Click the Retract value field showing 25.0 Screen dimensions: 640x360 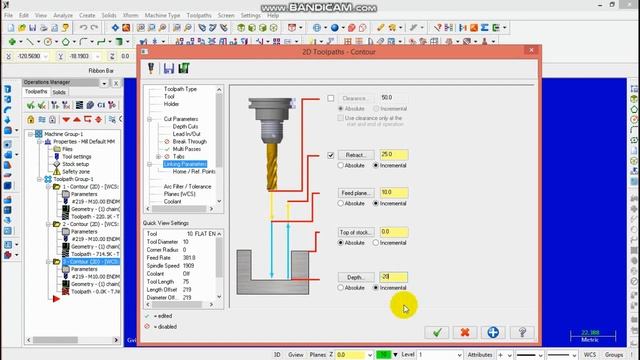tap(393, 155)
